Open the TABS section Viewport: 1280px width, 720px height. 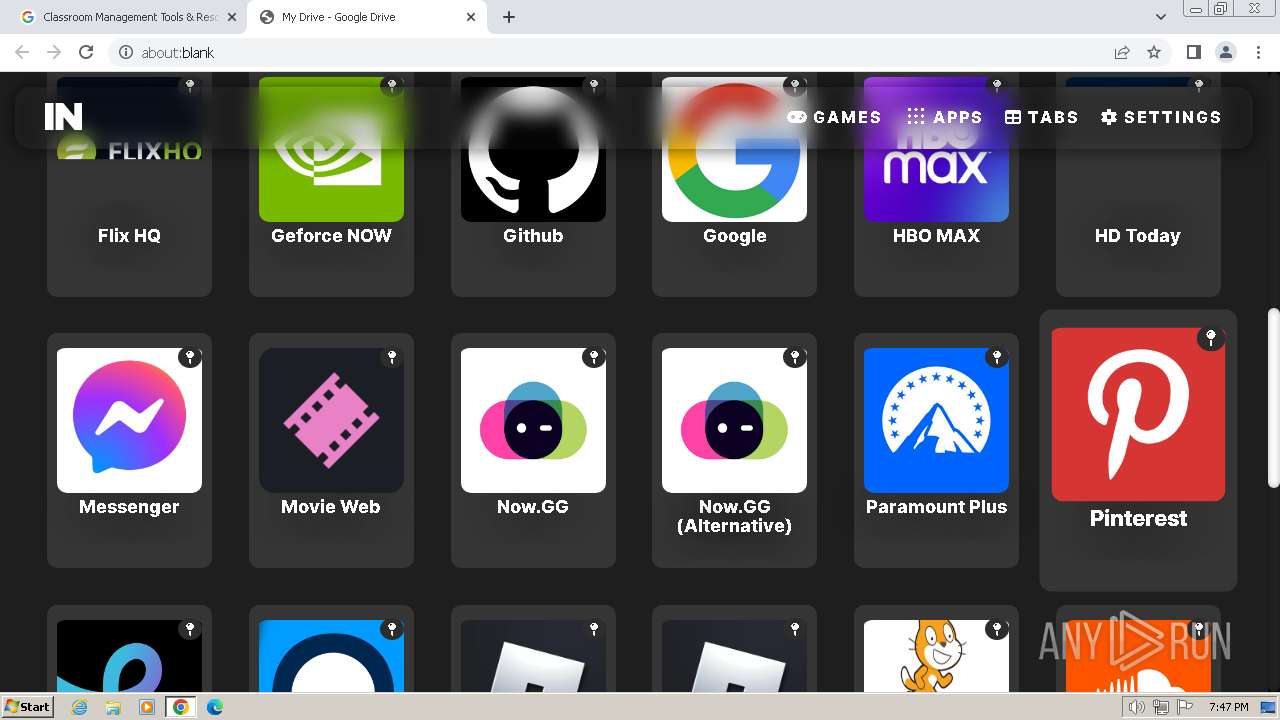coord(1041,117)
